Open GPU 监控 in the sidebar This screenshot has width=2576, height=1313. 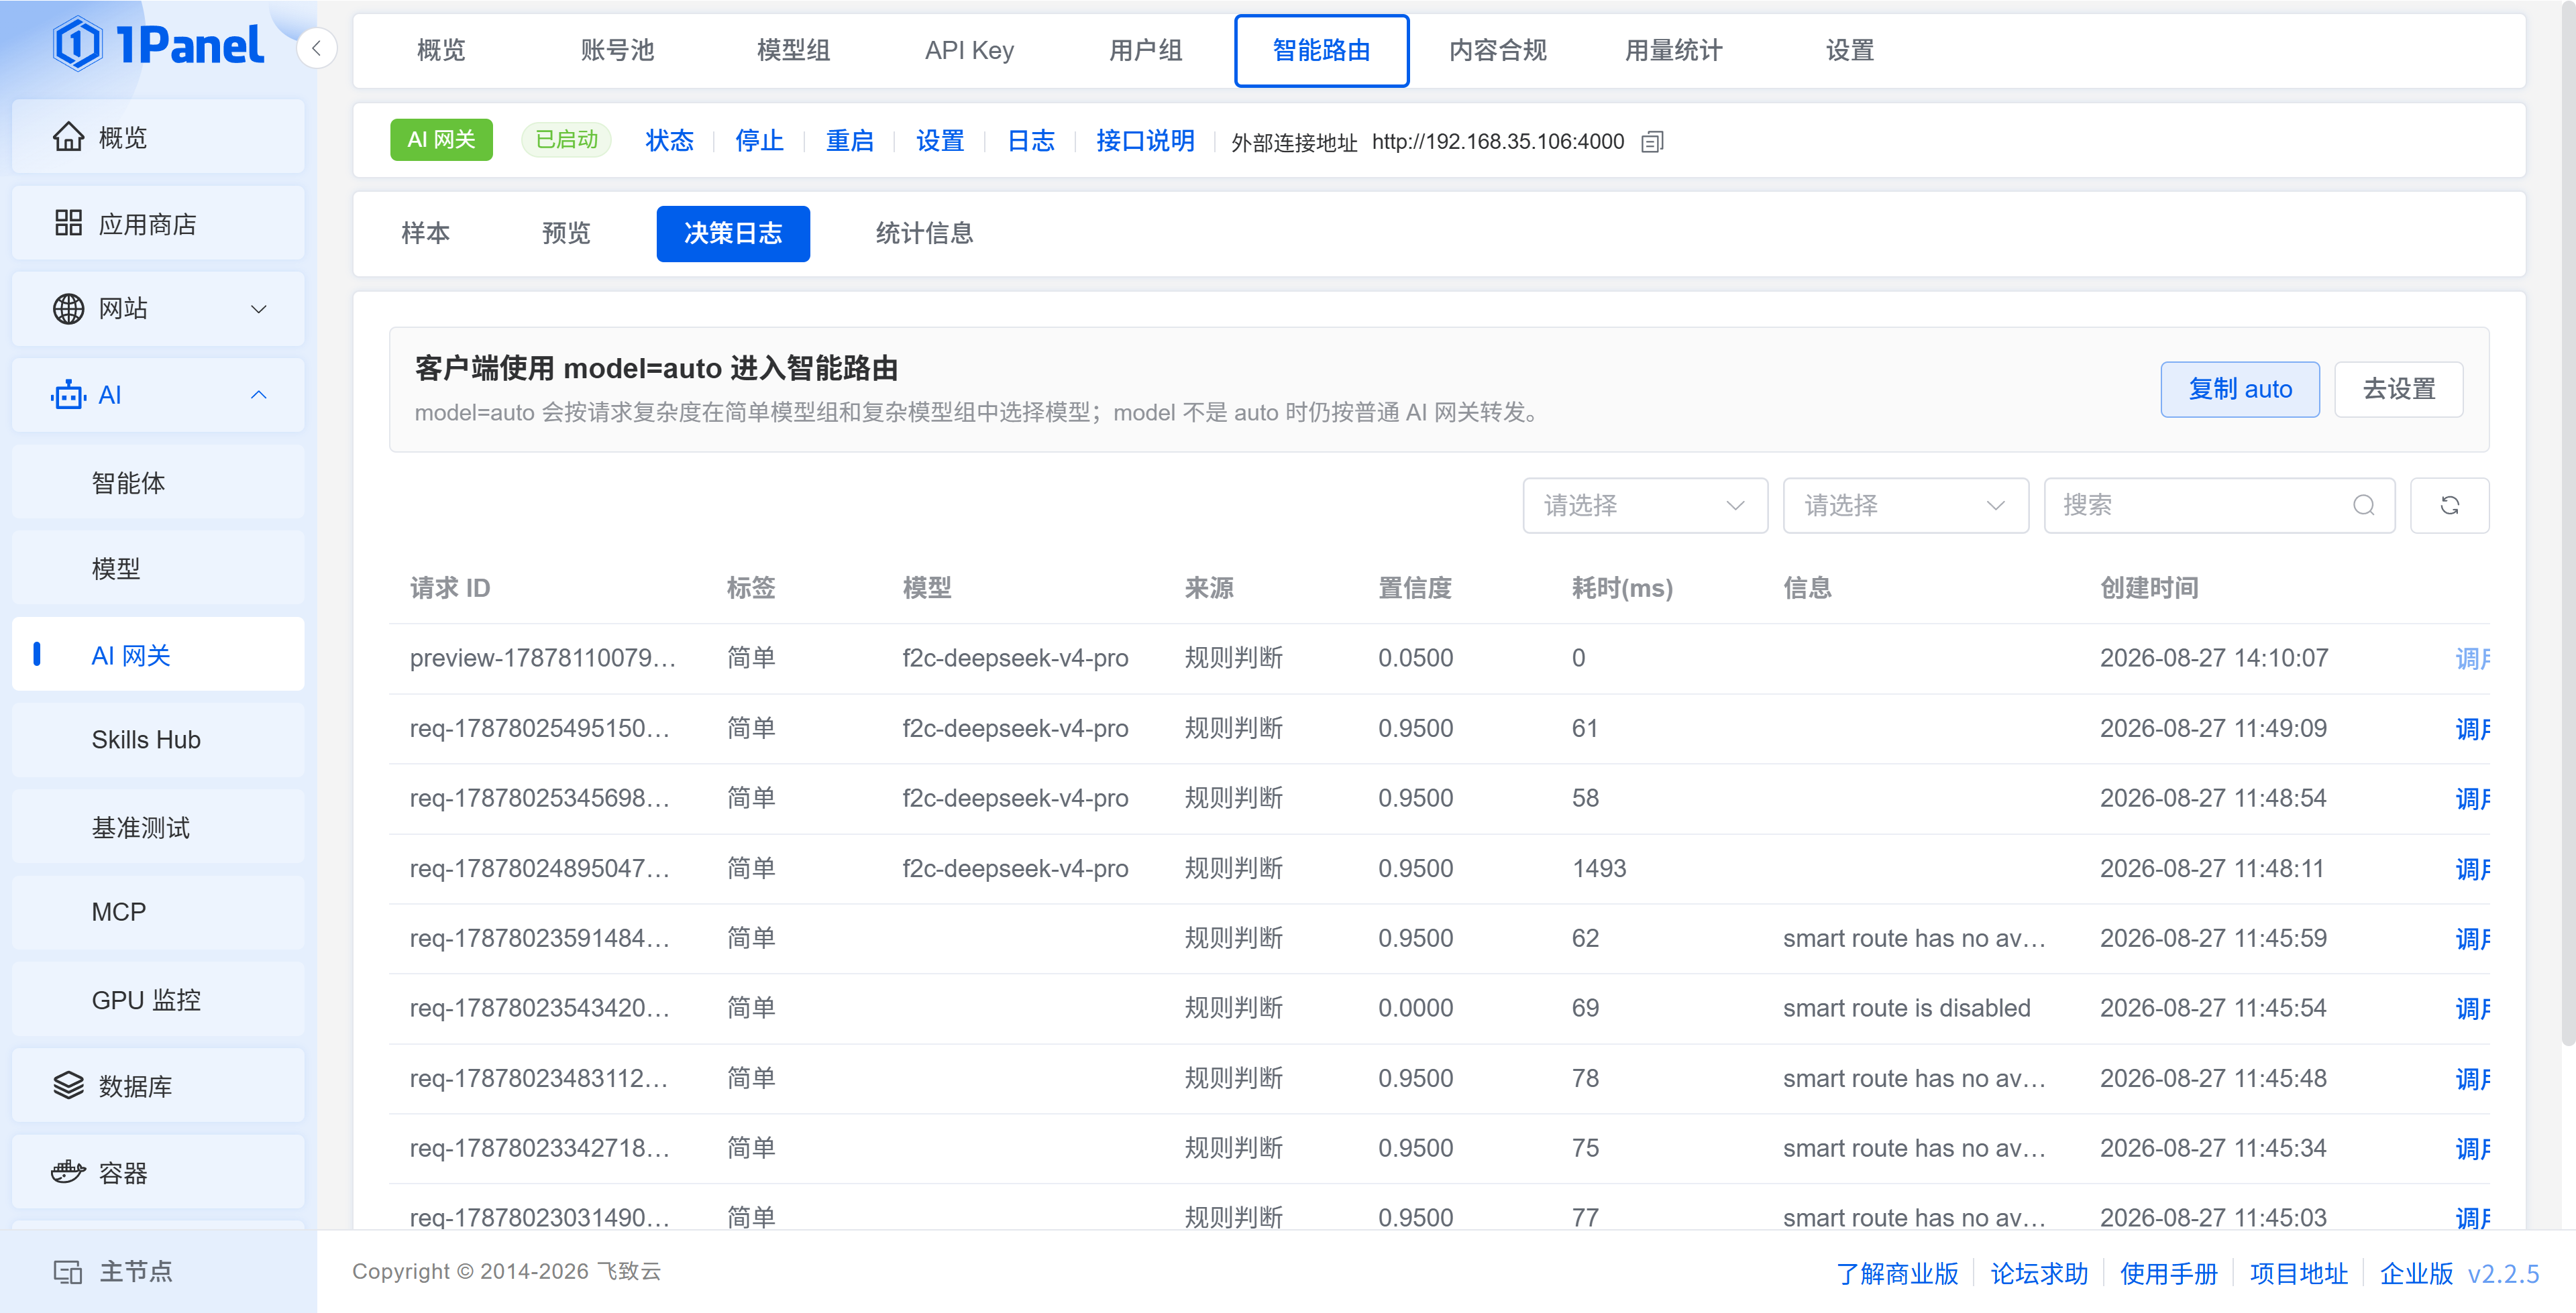pos(158,999)
